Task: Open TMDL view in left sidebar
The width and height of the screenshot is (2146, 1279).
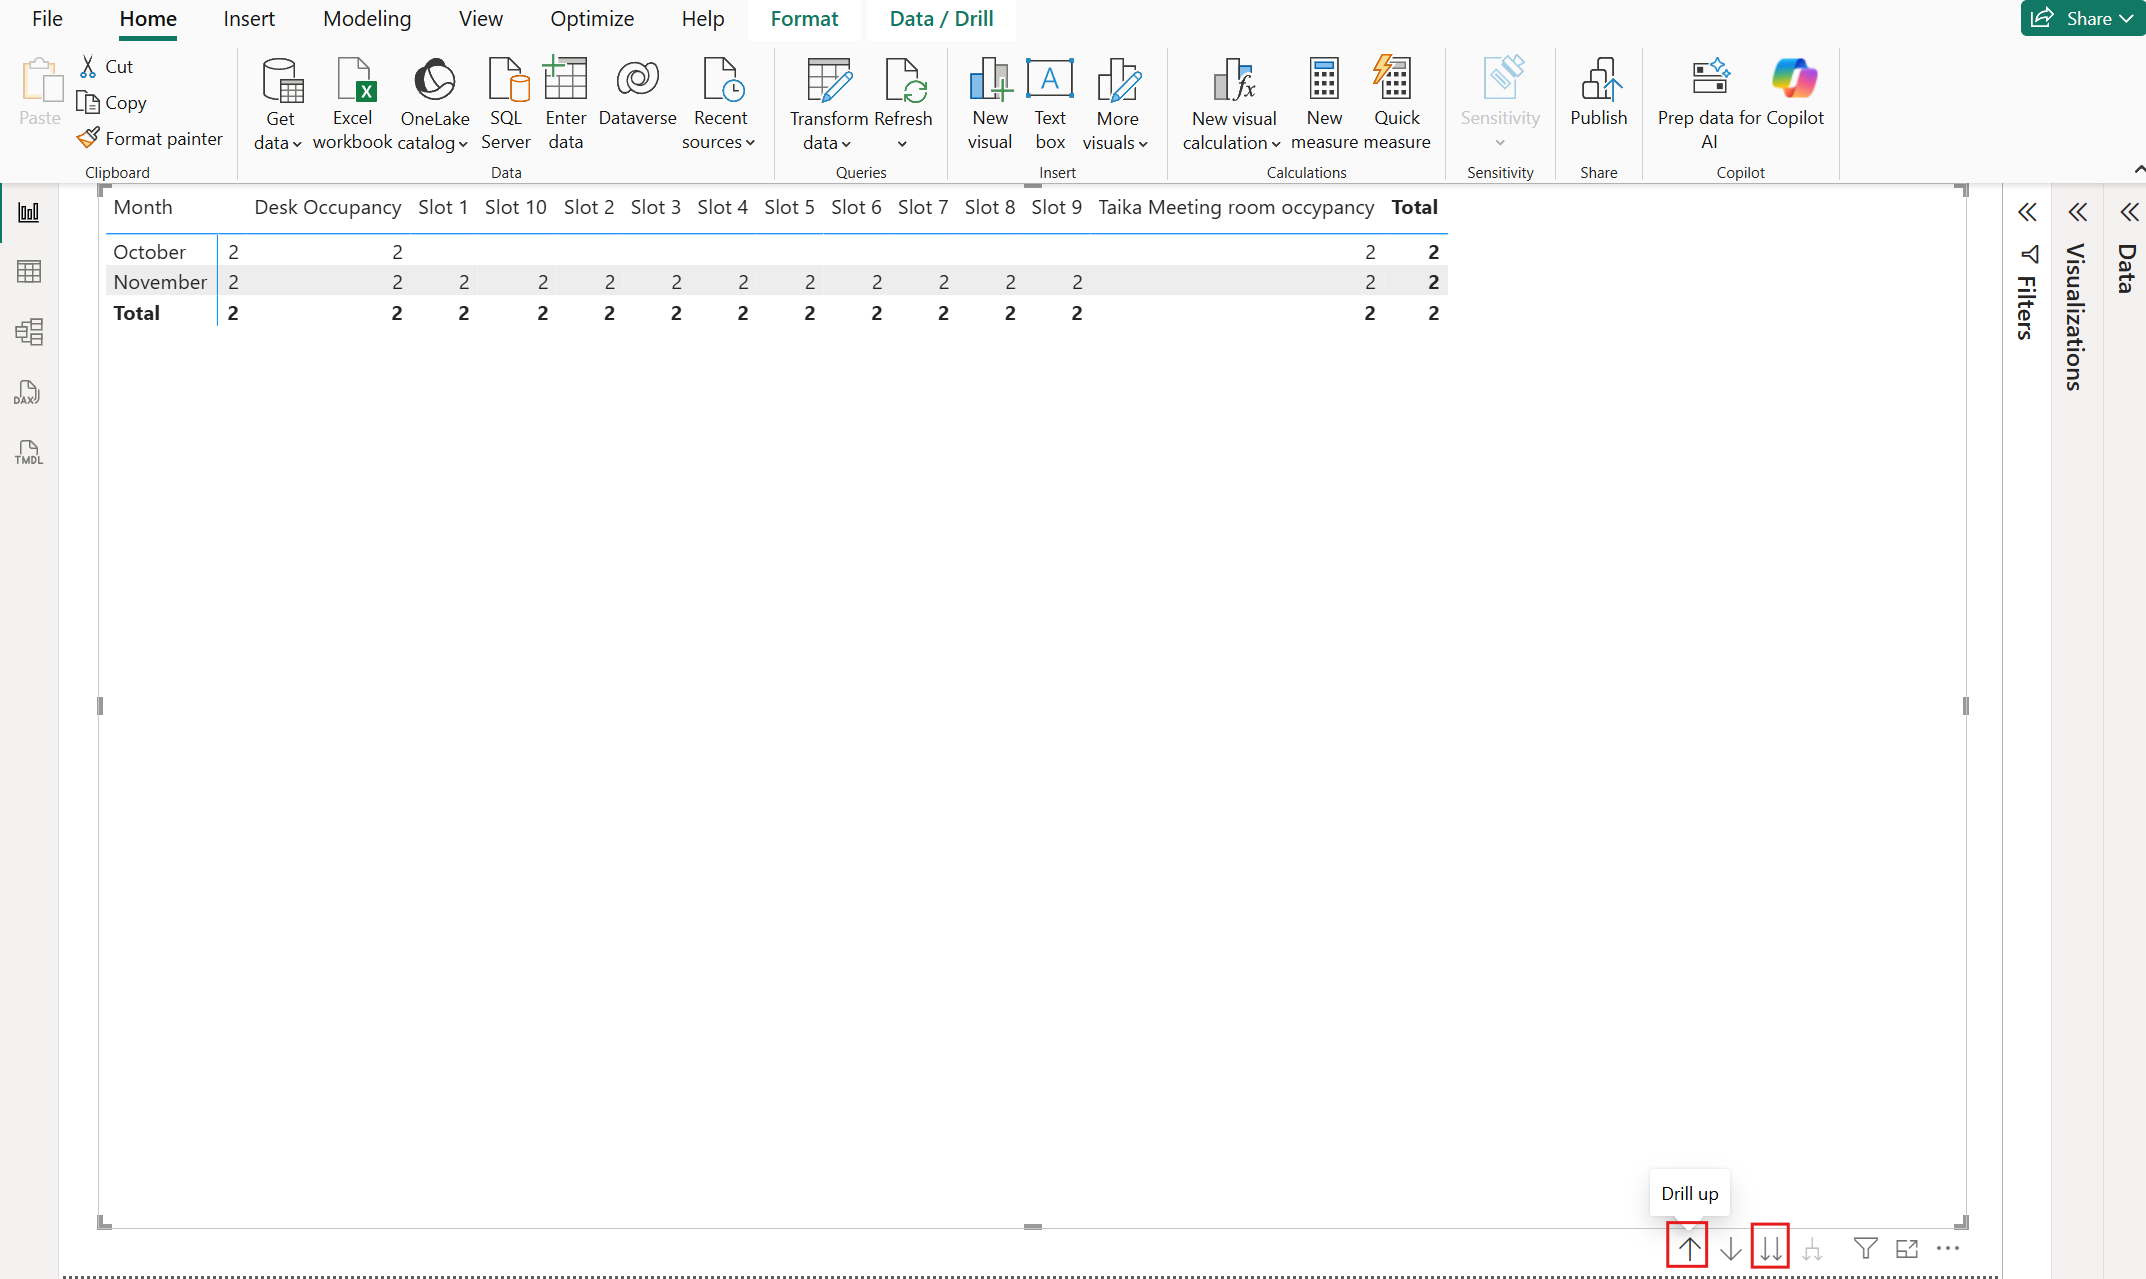Action: [29, 452]
